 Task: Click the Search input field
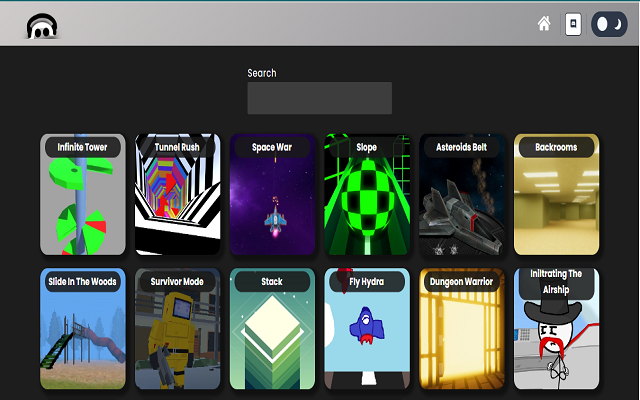(x=319, y=98)
